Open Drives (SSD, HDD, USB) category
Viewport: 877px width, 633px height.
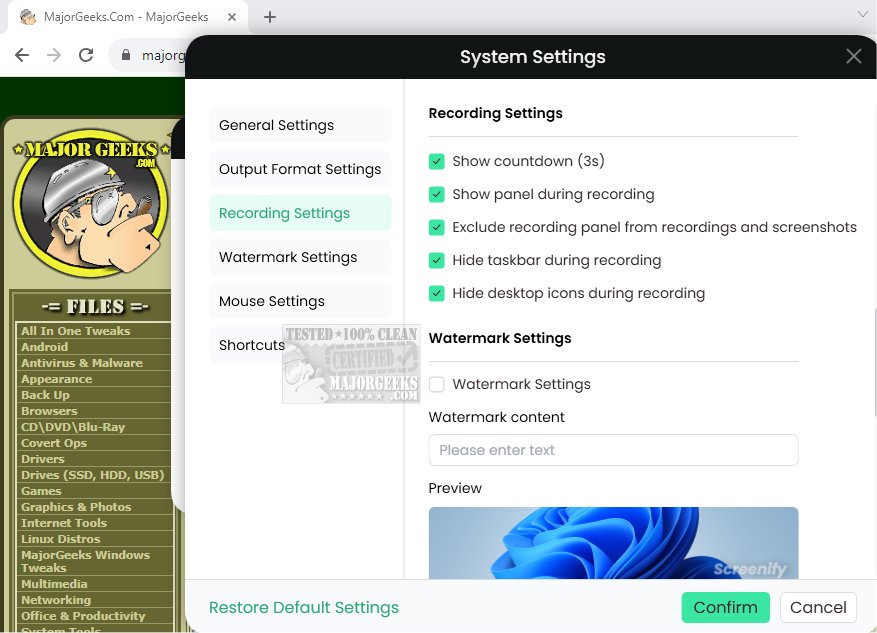click(x=92, y=475)
